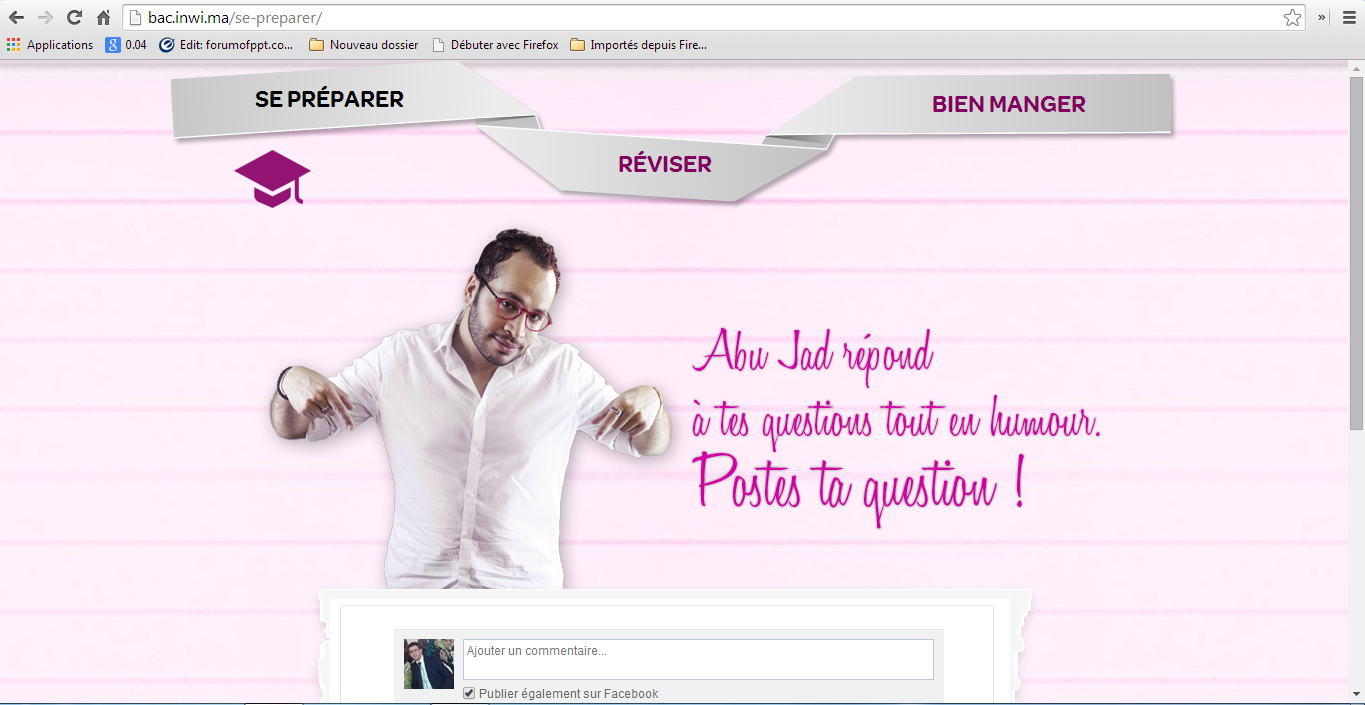This screenshot has height=705, width=1365.
Task: Open the Nouveau dossier bookmark folder
Action: [364, 45]
